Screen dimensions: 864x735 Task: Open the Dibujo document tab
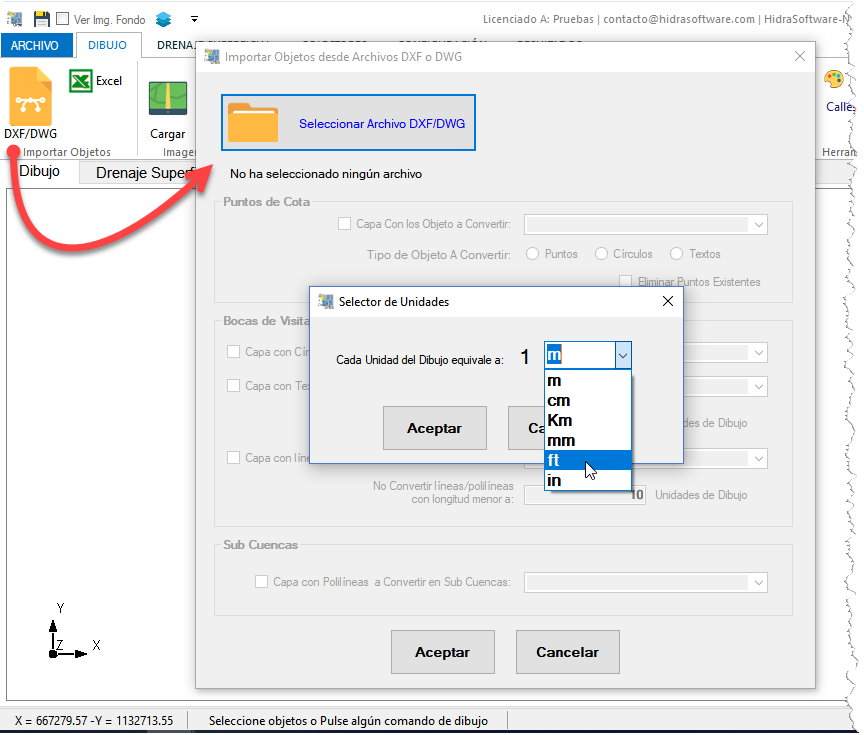40,171
